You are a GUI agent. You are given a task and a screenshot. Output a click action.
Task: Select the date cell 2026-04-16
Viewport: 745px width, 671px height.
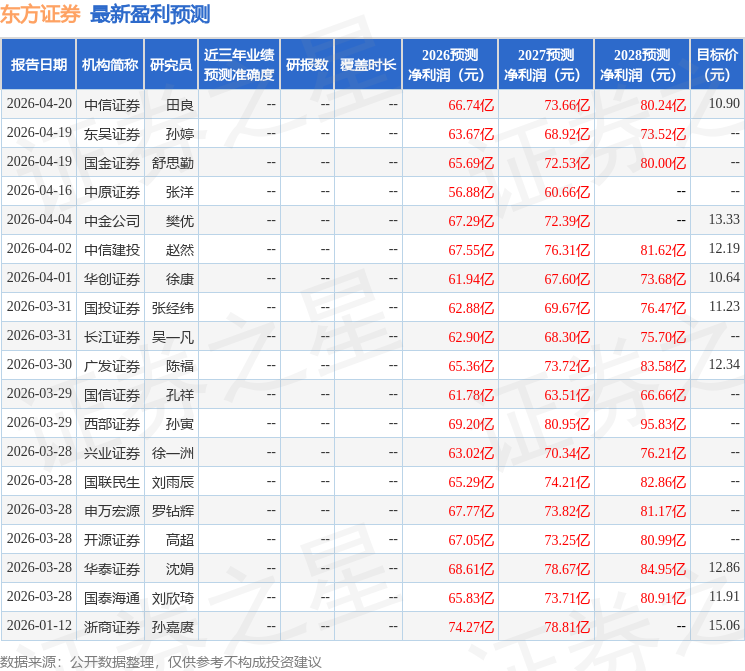[39, 191]
